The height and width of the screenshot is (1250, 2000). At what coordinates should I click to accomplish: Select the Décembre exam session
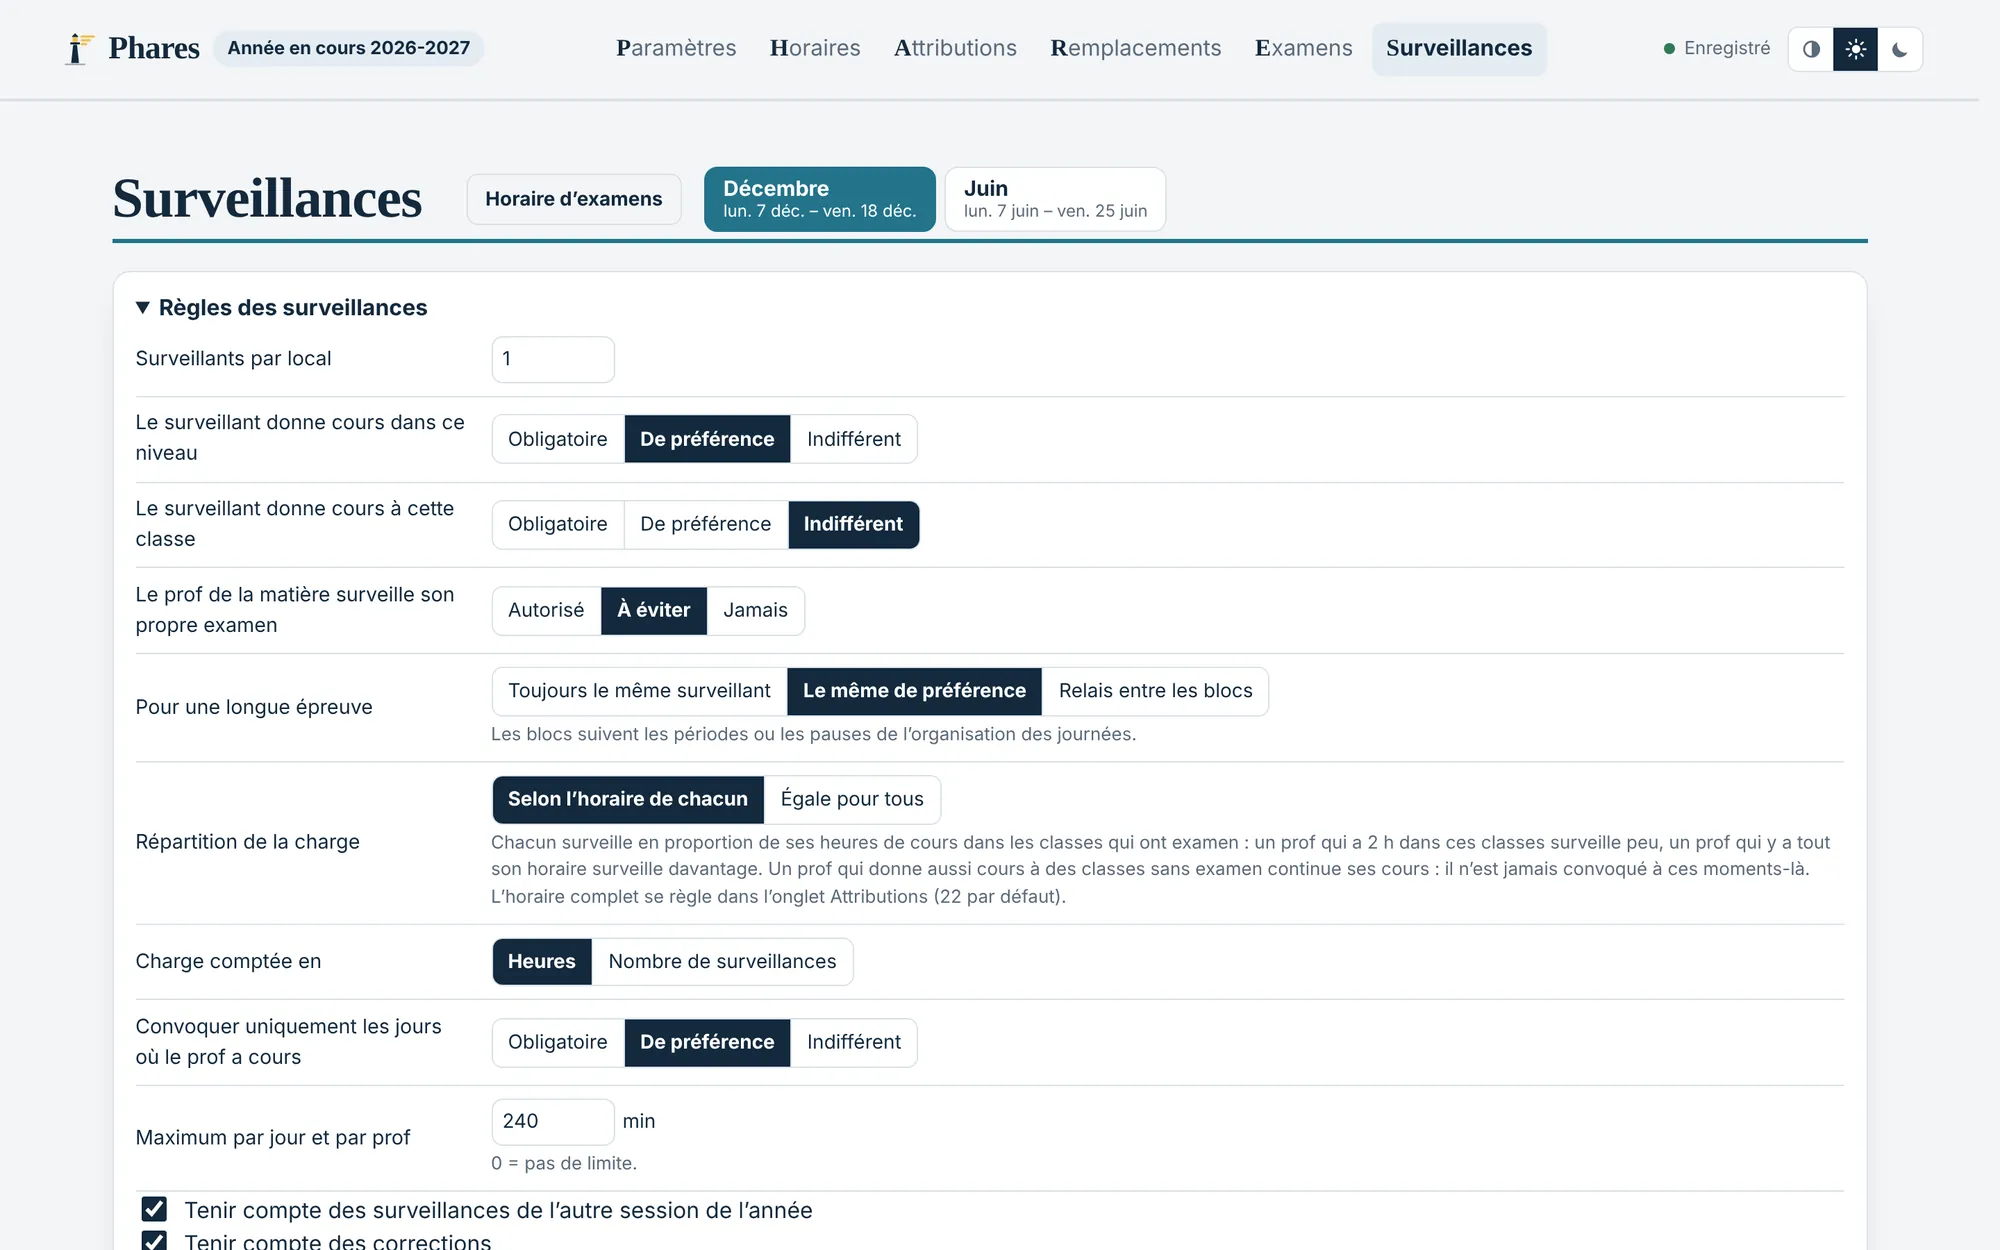(820, 199)
